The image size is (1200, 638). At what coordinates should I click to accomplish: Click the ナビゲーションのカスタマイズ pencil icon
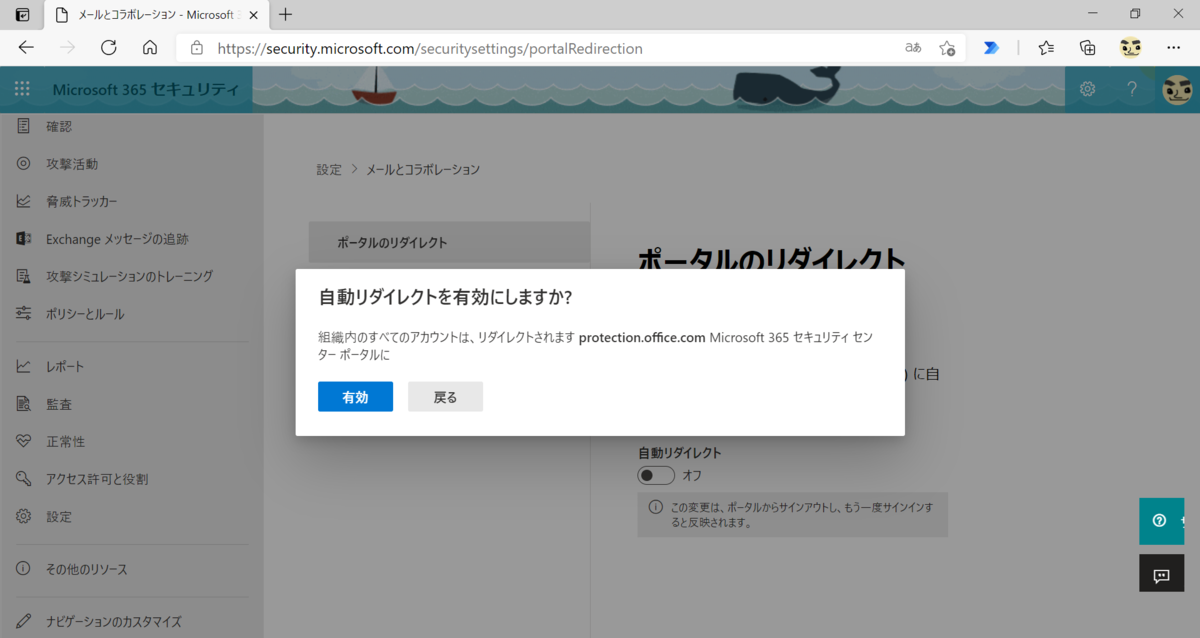(23, 621)
